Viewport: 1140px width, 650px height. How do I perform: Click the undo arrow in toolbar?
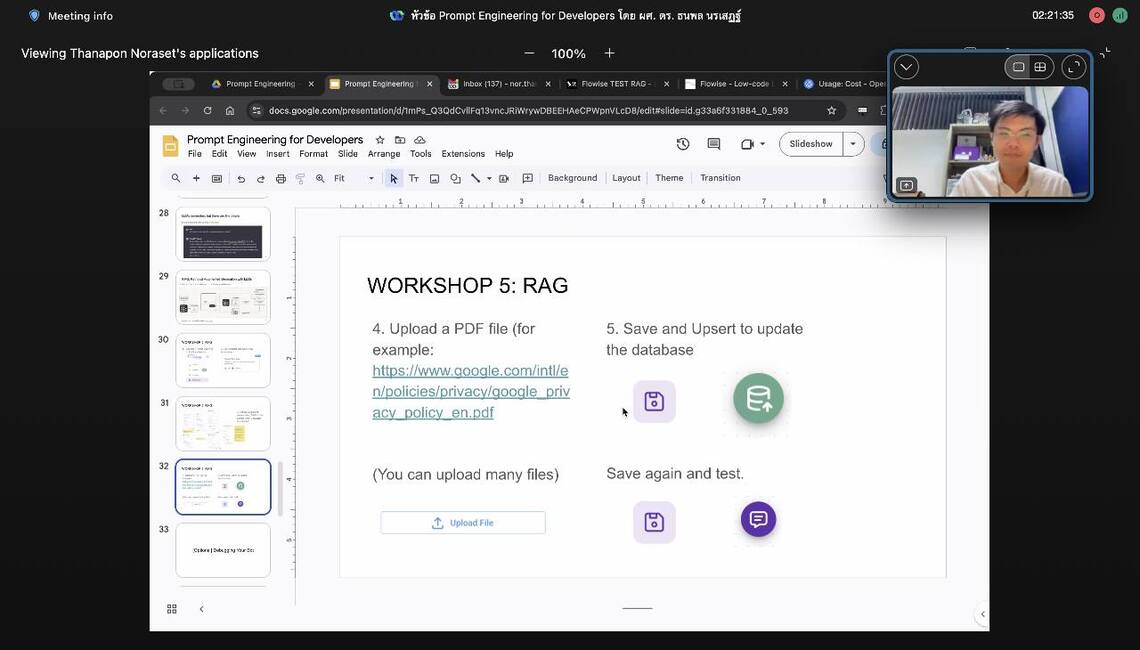click(x=241, y=179)
